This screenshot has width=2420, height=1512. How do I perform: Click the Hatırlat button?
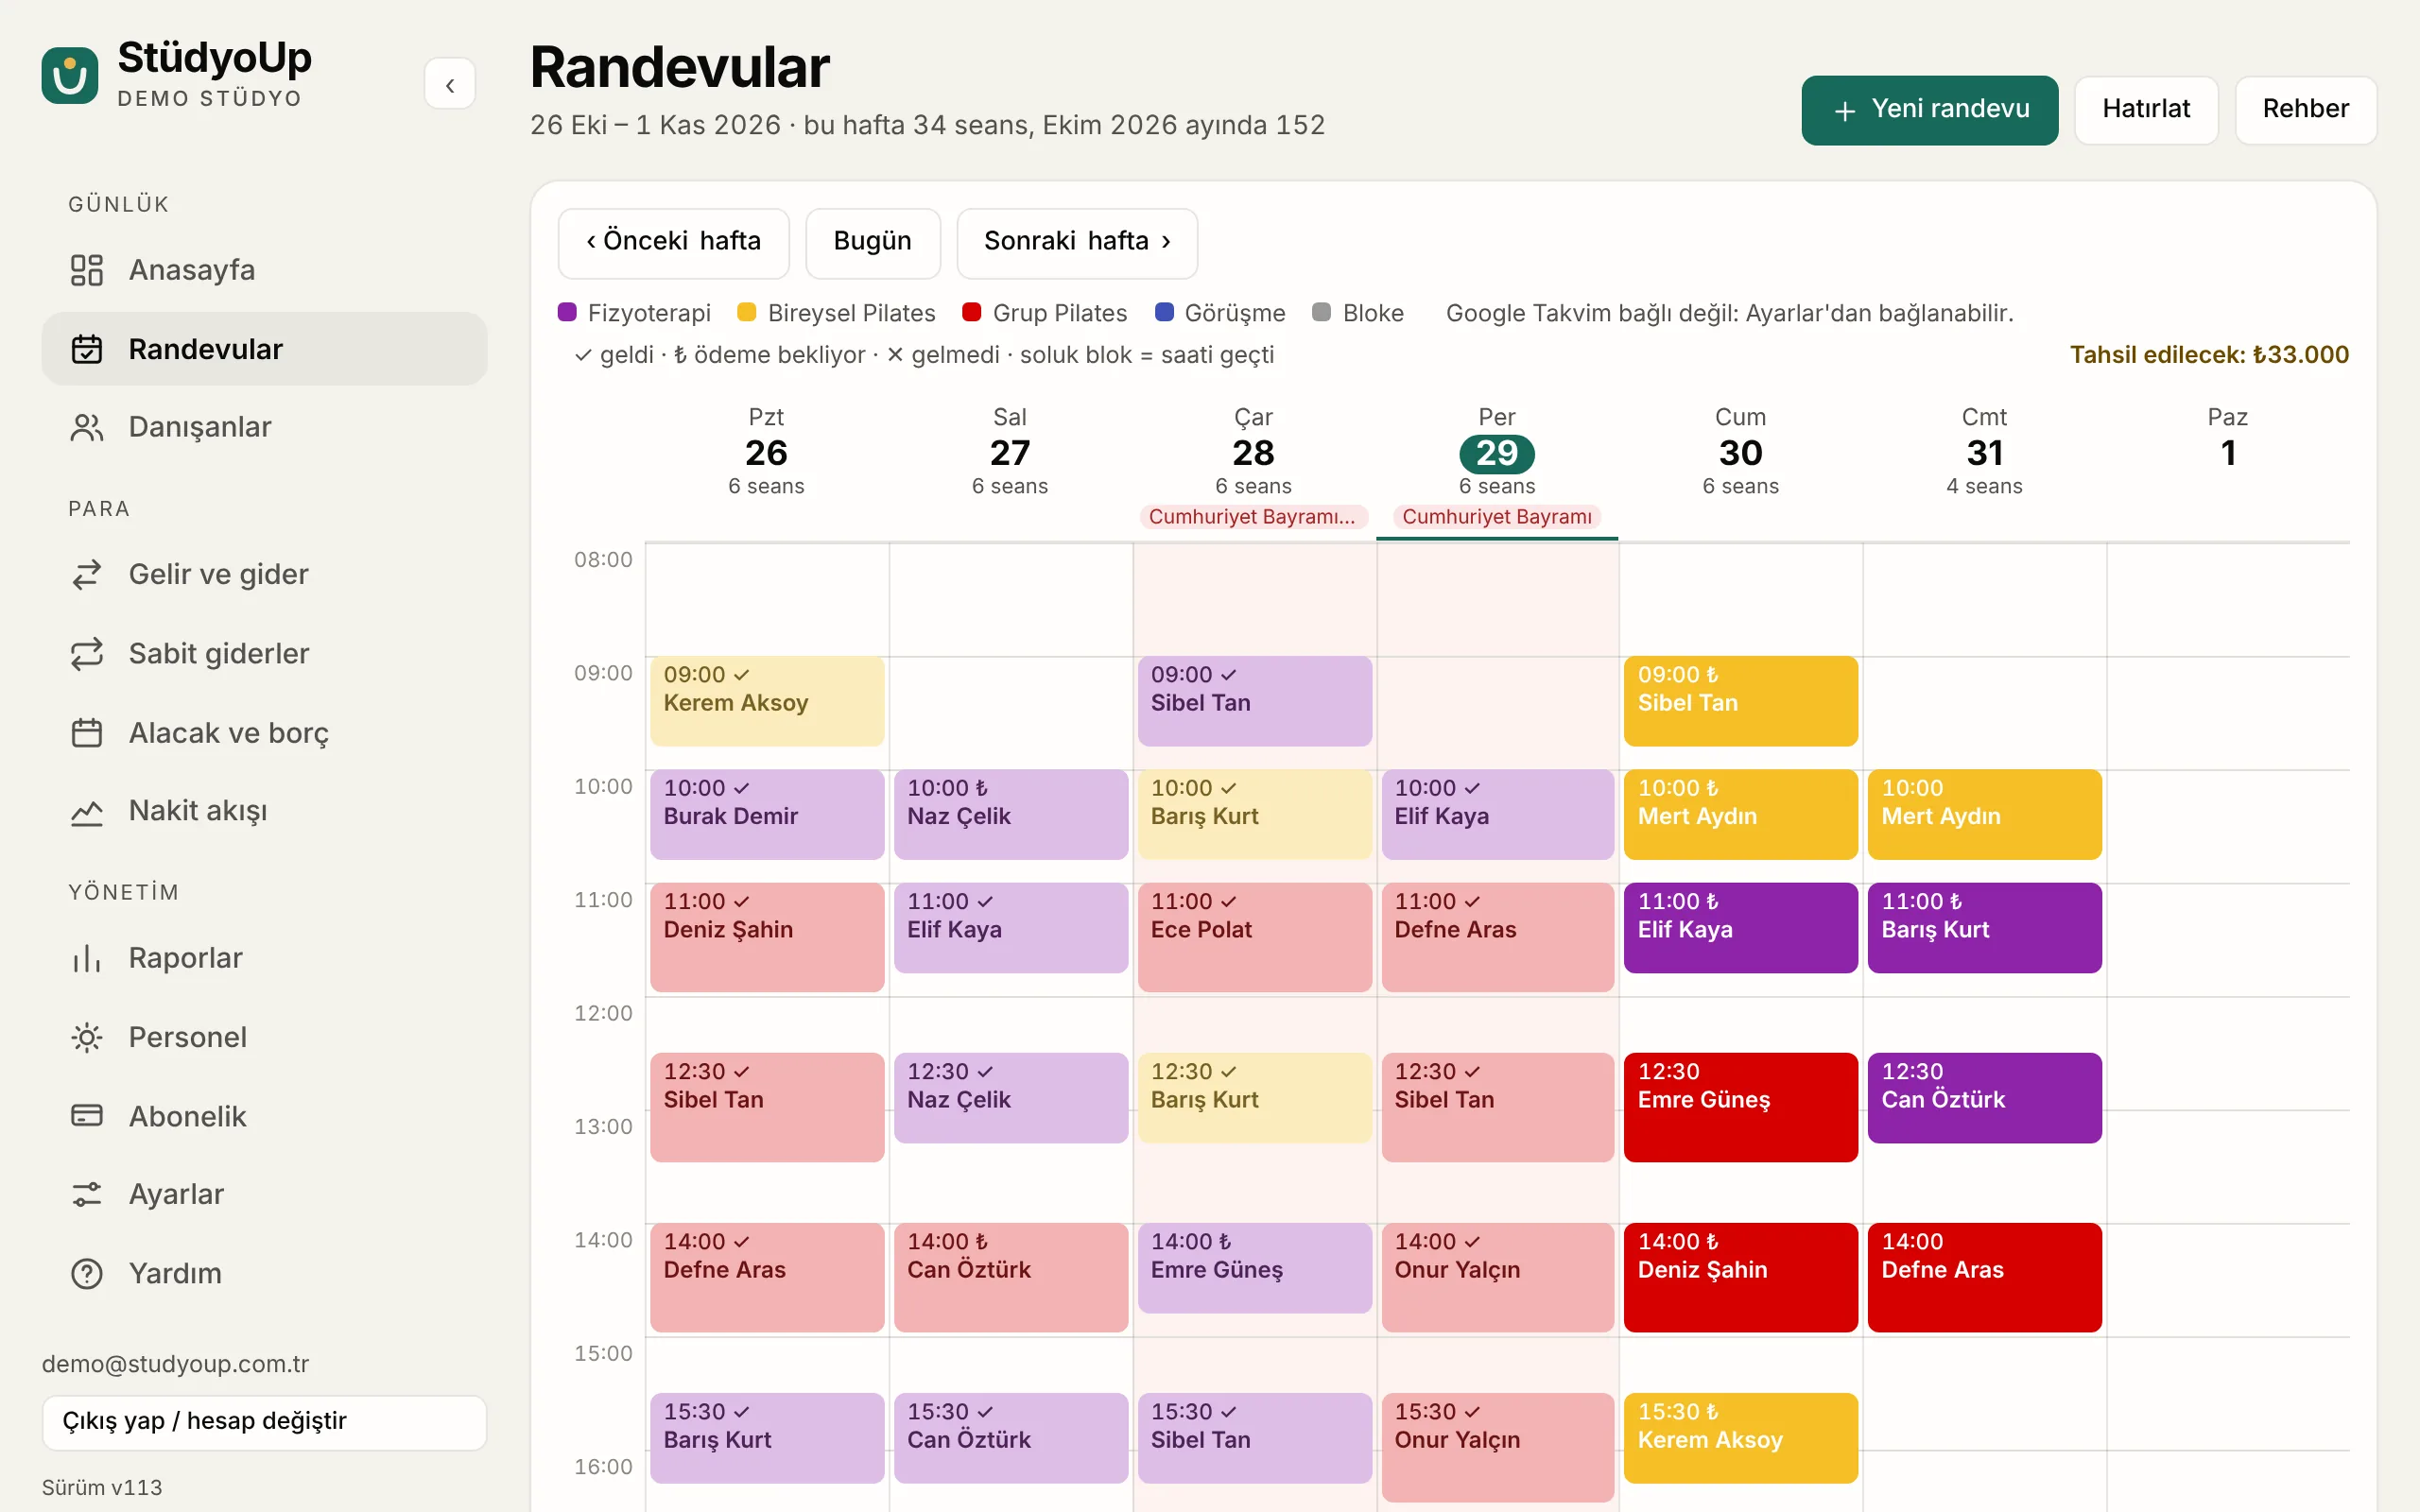point(2146,110)
